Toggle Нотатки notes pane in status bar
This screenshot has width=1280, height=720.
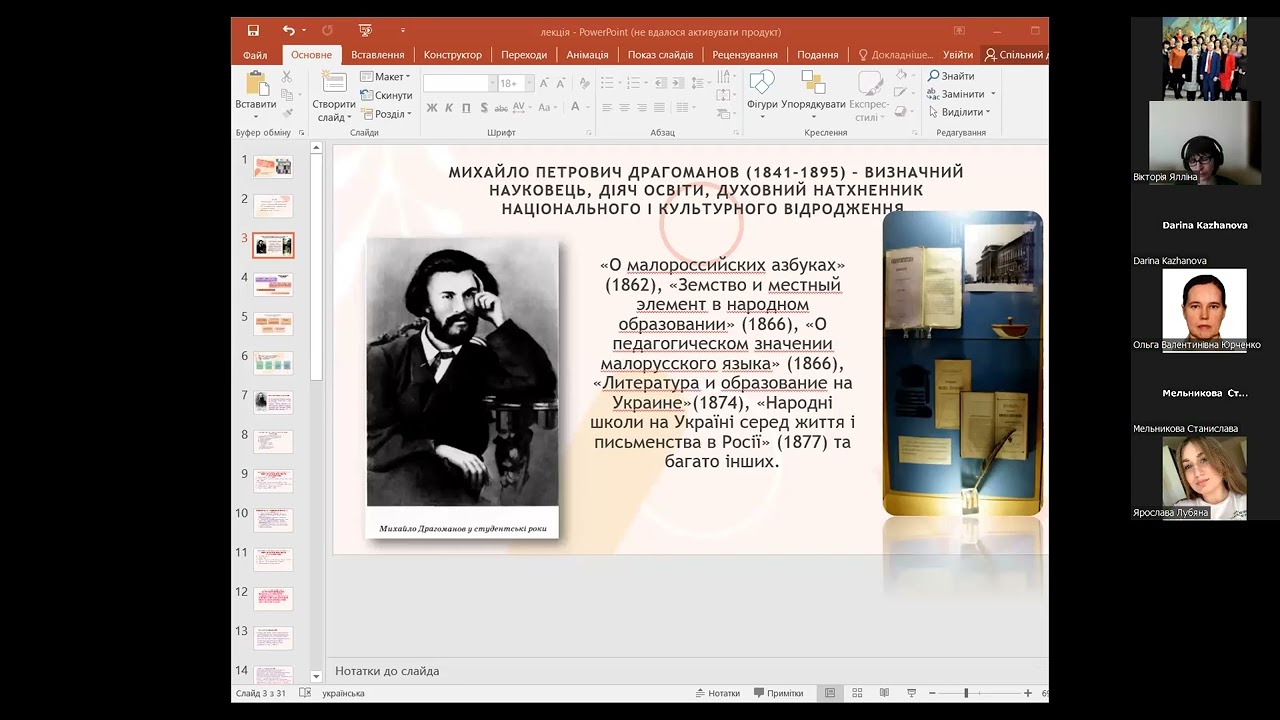tap(717, 693)
